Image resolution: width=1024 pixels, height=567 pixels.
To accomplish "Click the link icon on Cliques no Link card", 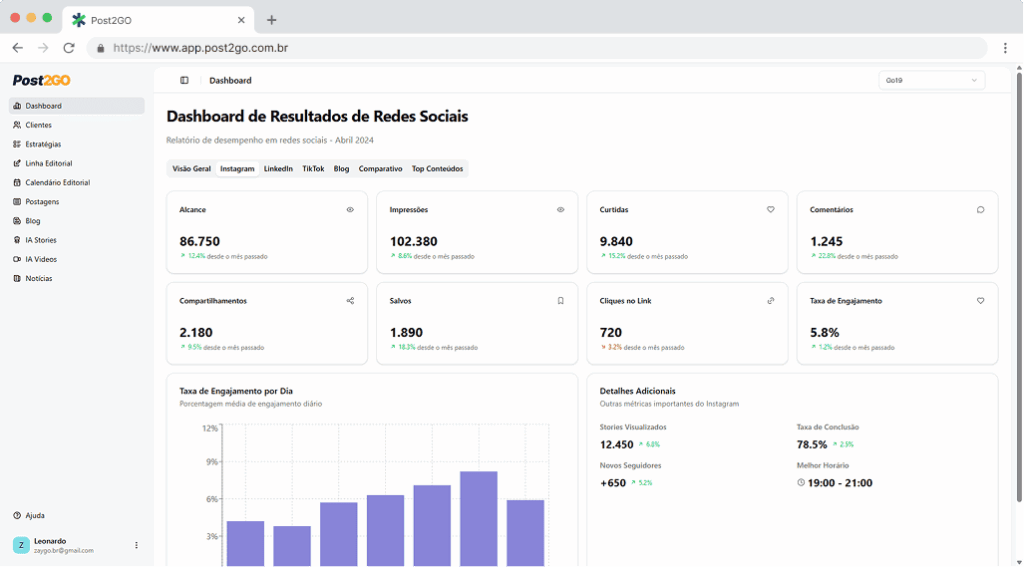I will (771, 301).
